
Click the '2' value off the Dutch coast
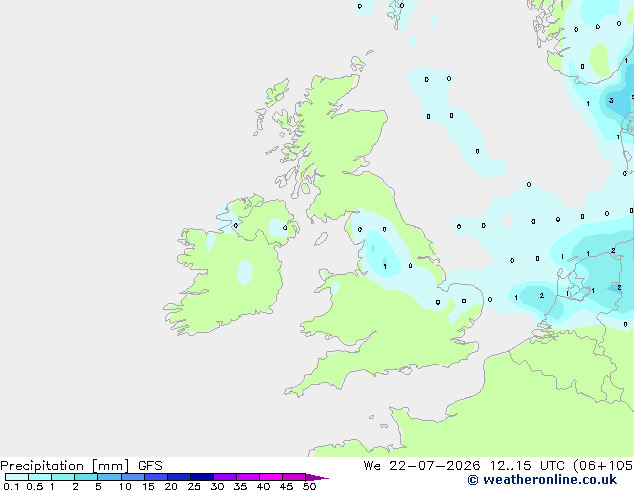point(542,296)
